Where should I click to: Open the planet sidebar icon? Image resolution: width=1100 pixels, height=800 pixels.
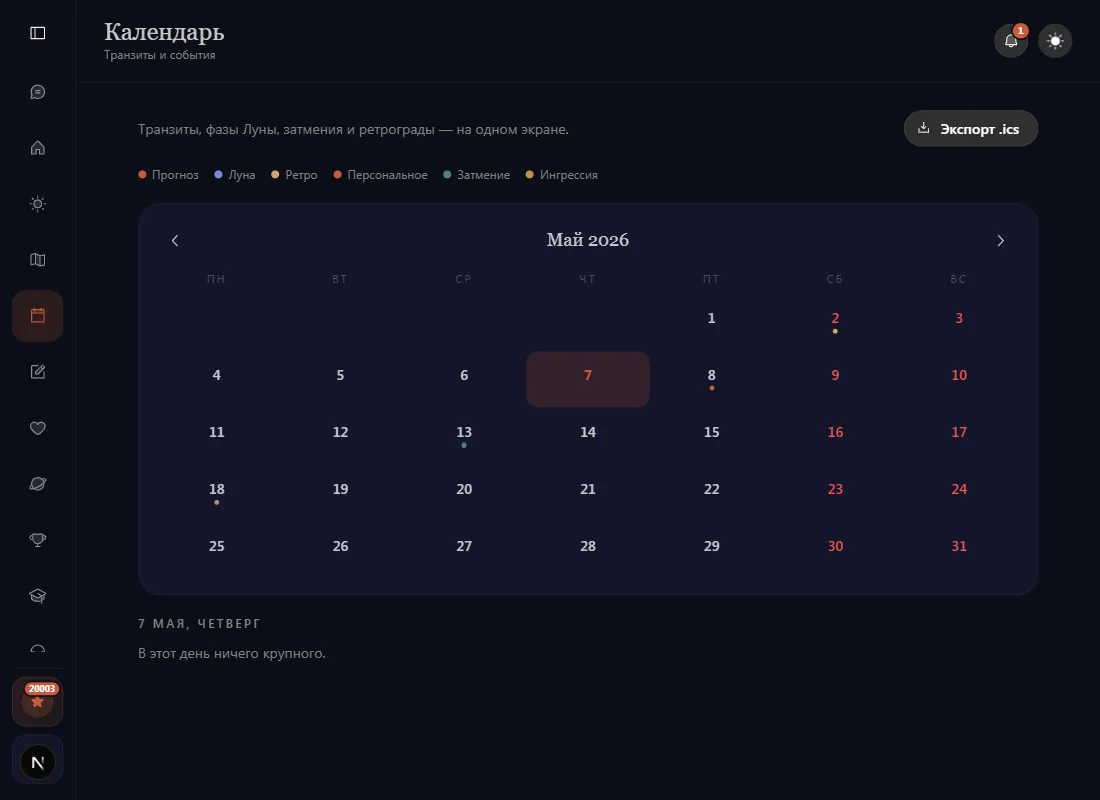[x=38, y=484]
